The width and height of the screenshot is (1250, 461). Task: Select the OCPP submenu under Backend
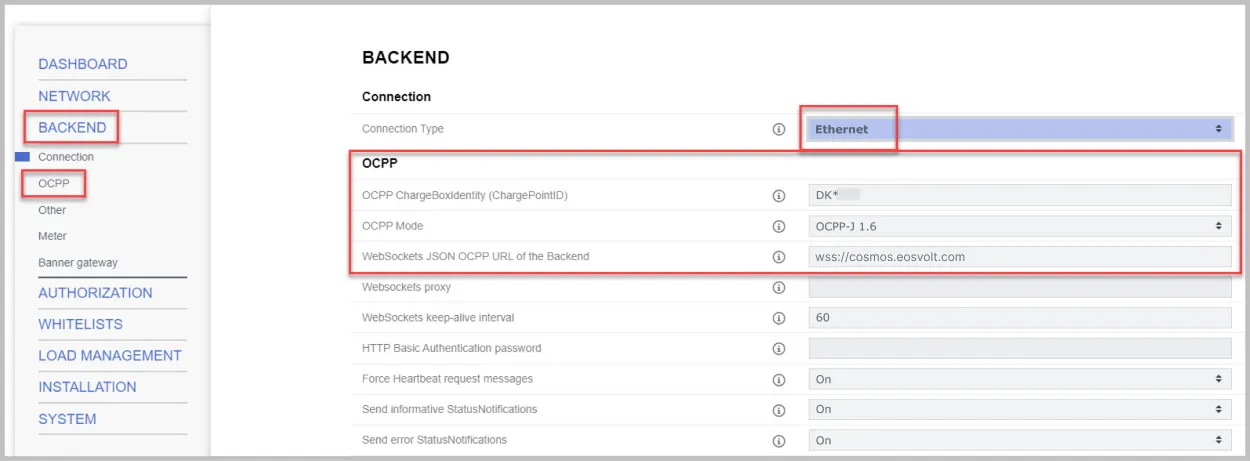(54, 183)
